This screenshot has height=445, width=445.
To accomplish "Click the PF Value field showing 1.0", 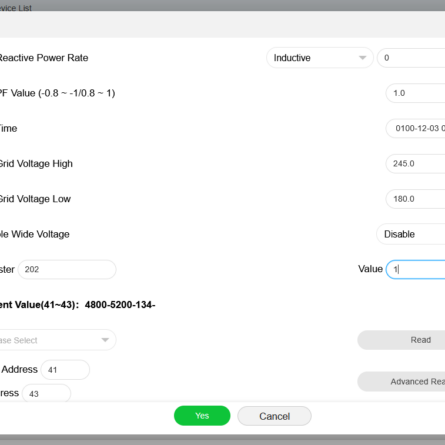I will pos(415,93).
